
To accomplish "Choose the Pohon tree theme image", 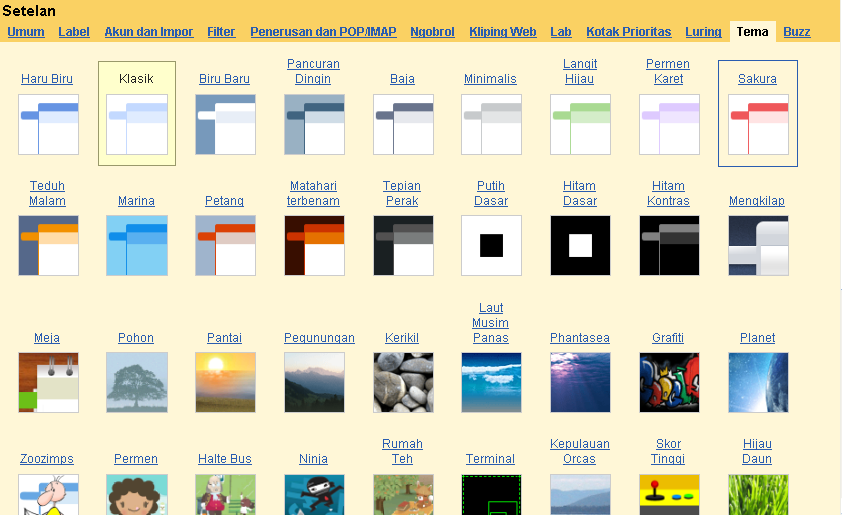I will pos(137,382).
